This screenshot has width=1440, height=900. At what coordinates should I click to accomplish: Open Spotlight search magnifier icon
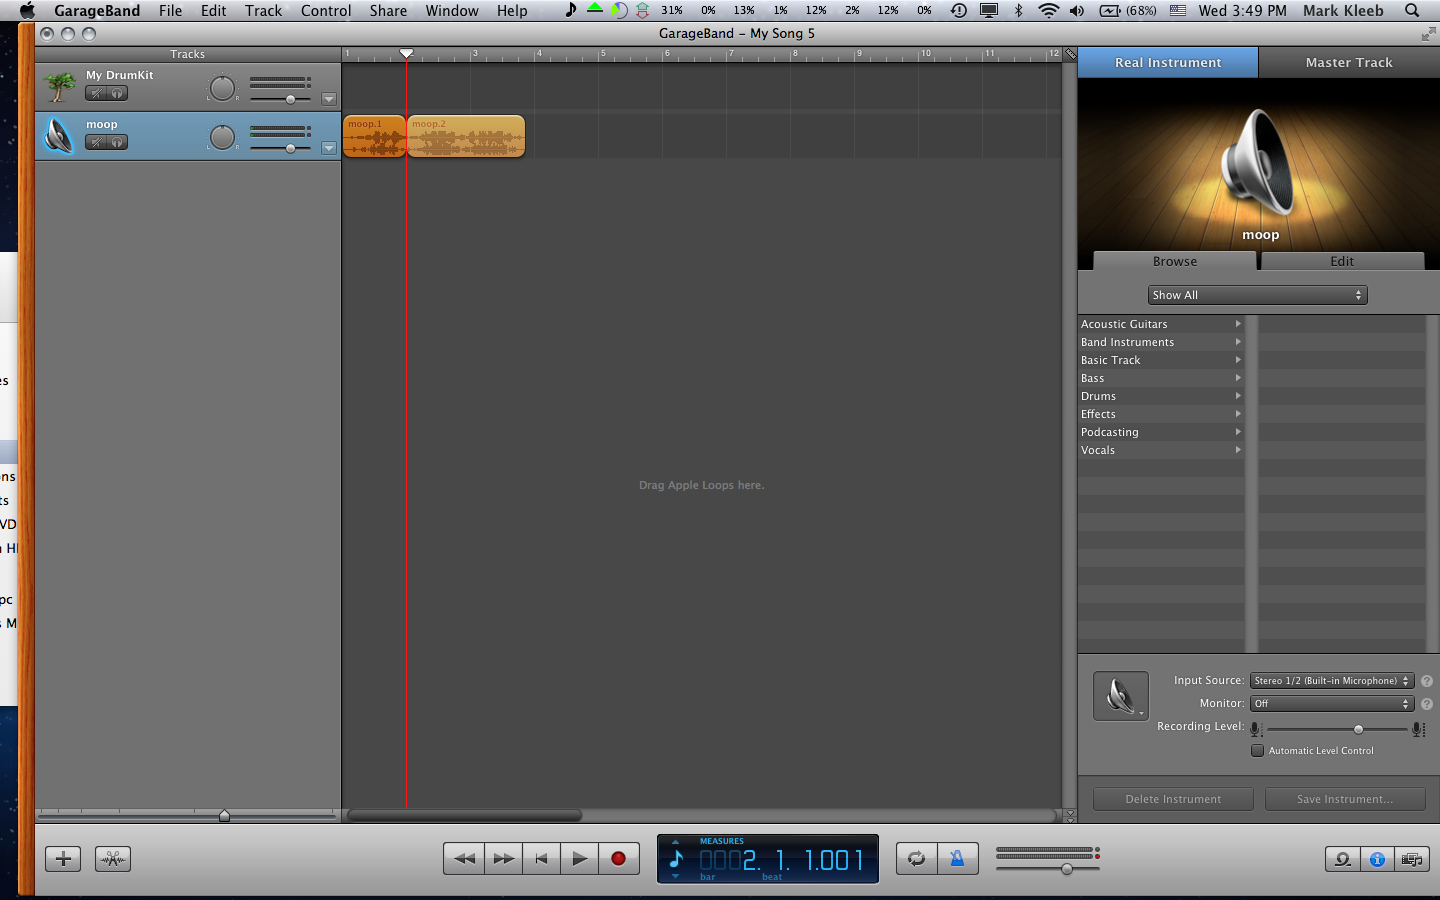1412,11
